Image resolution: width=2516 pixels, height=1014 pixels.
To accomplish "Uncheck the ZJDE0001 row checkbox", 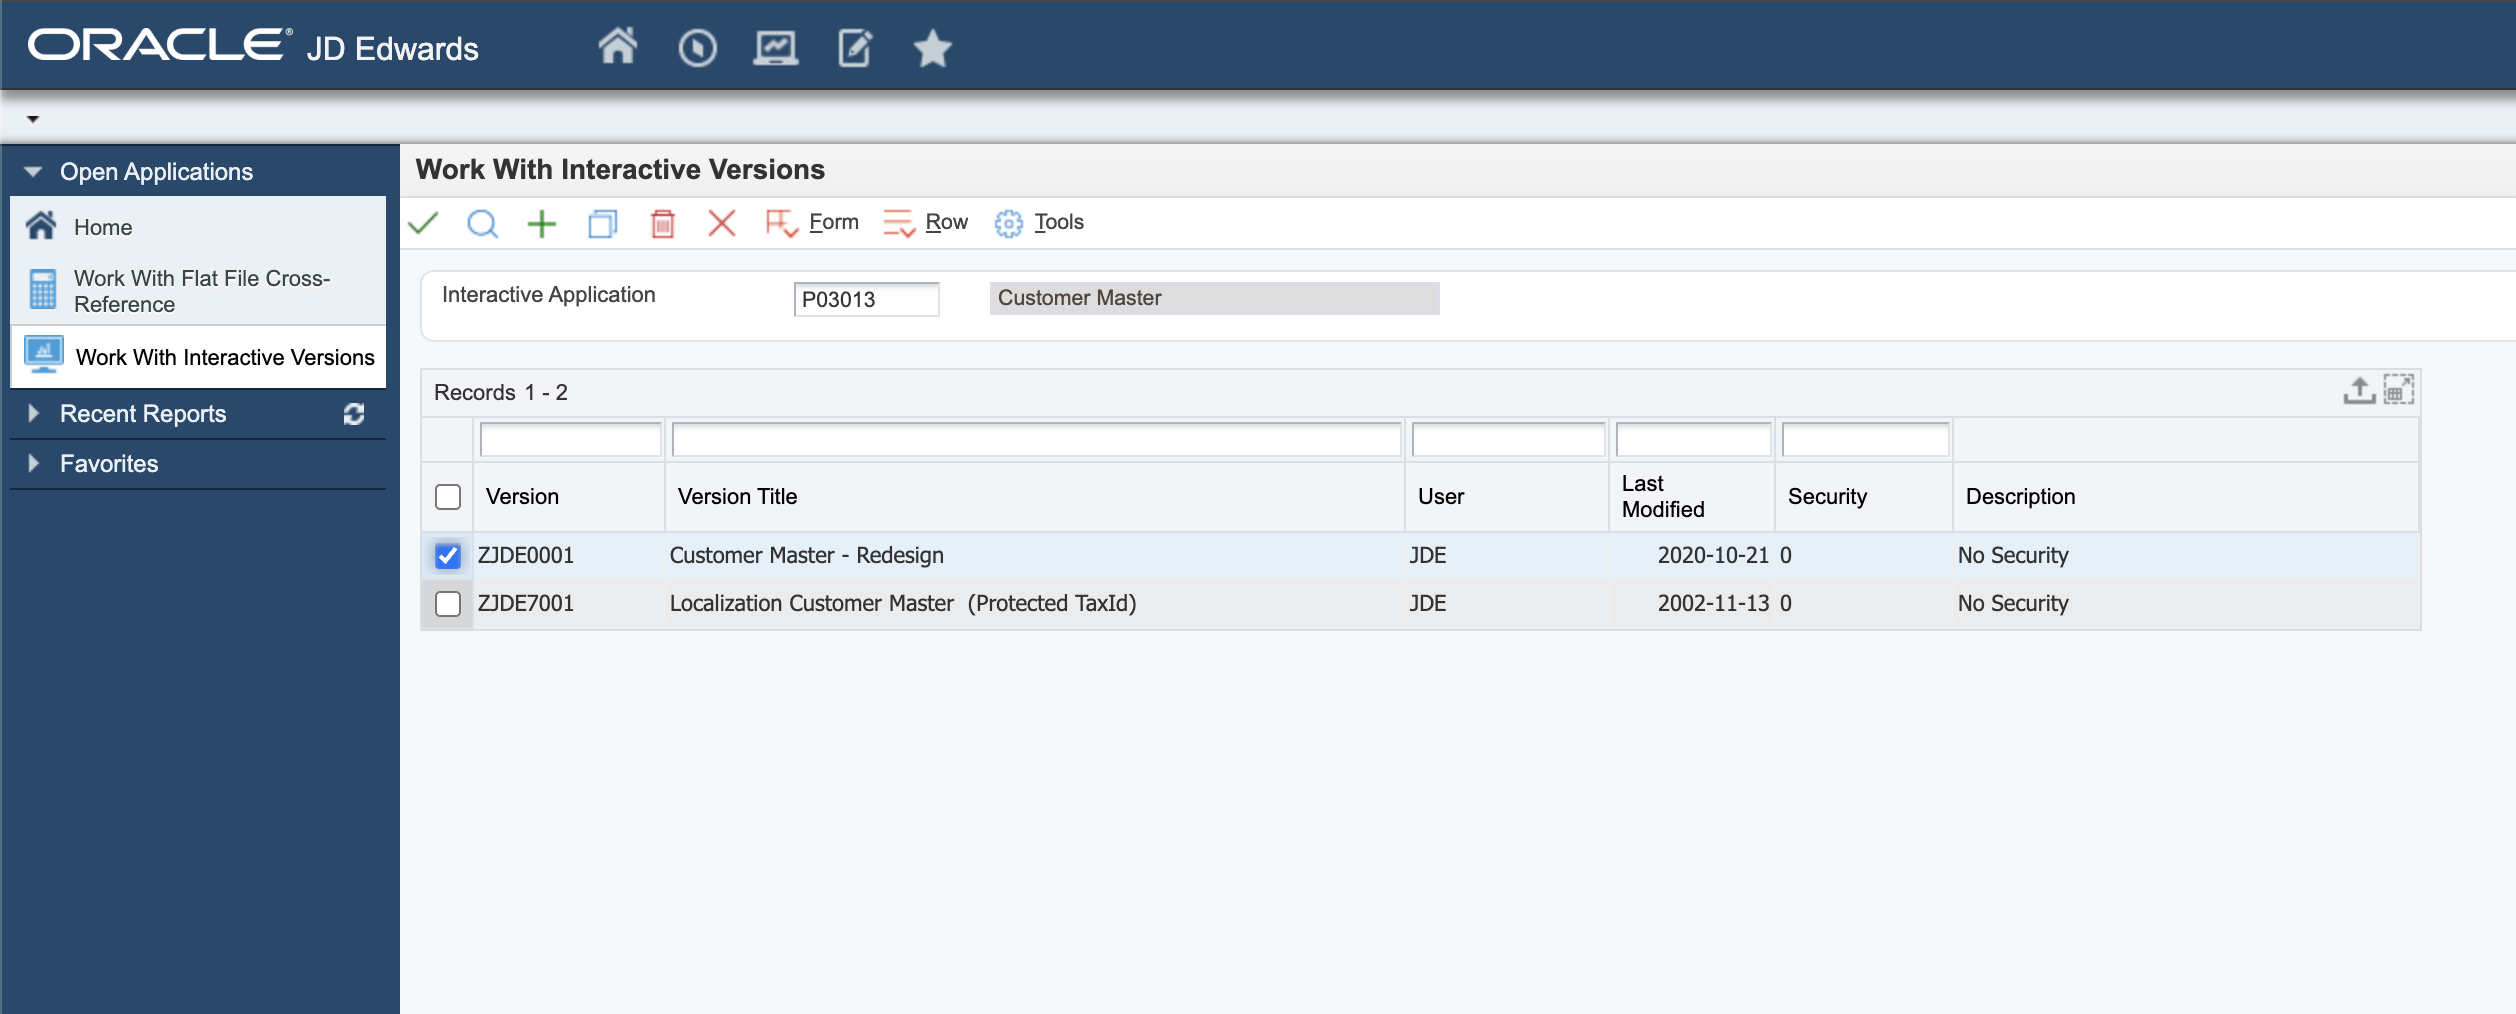I will click(x=448, y=556).
